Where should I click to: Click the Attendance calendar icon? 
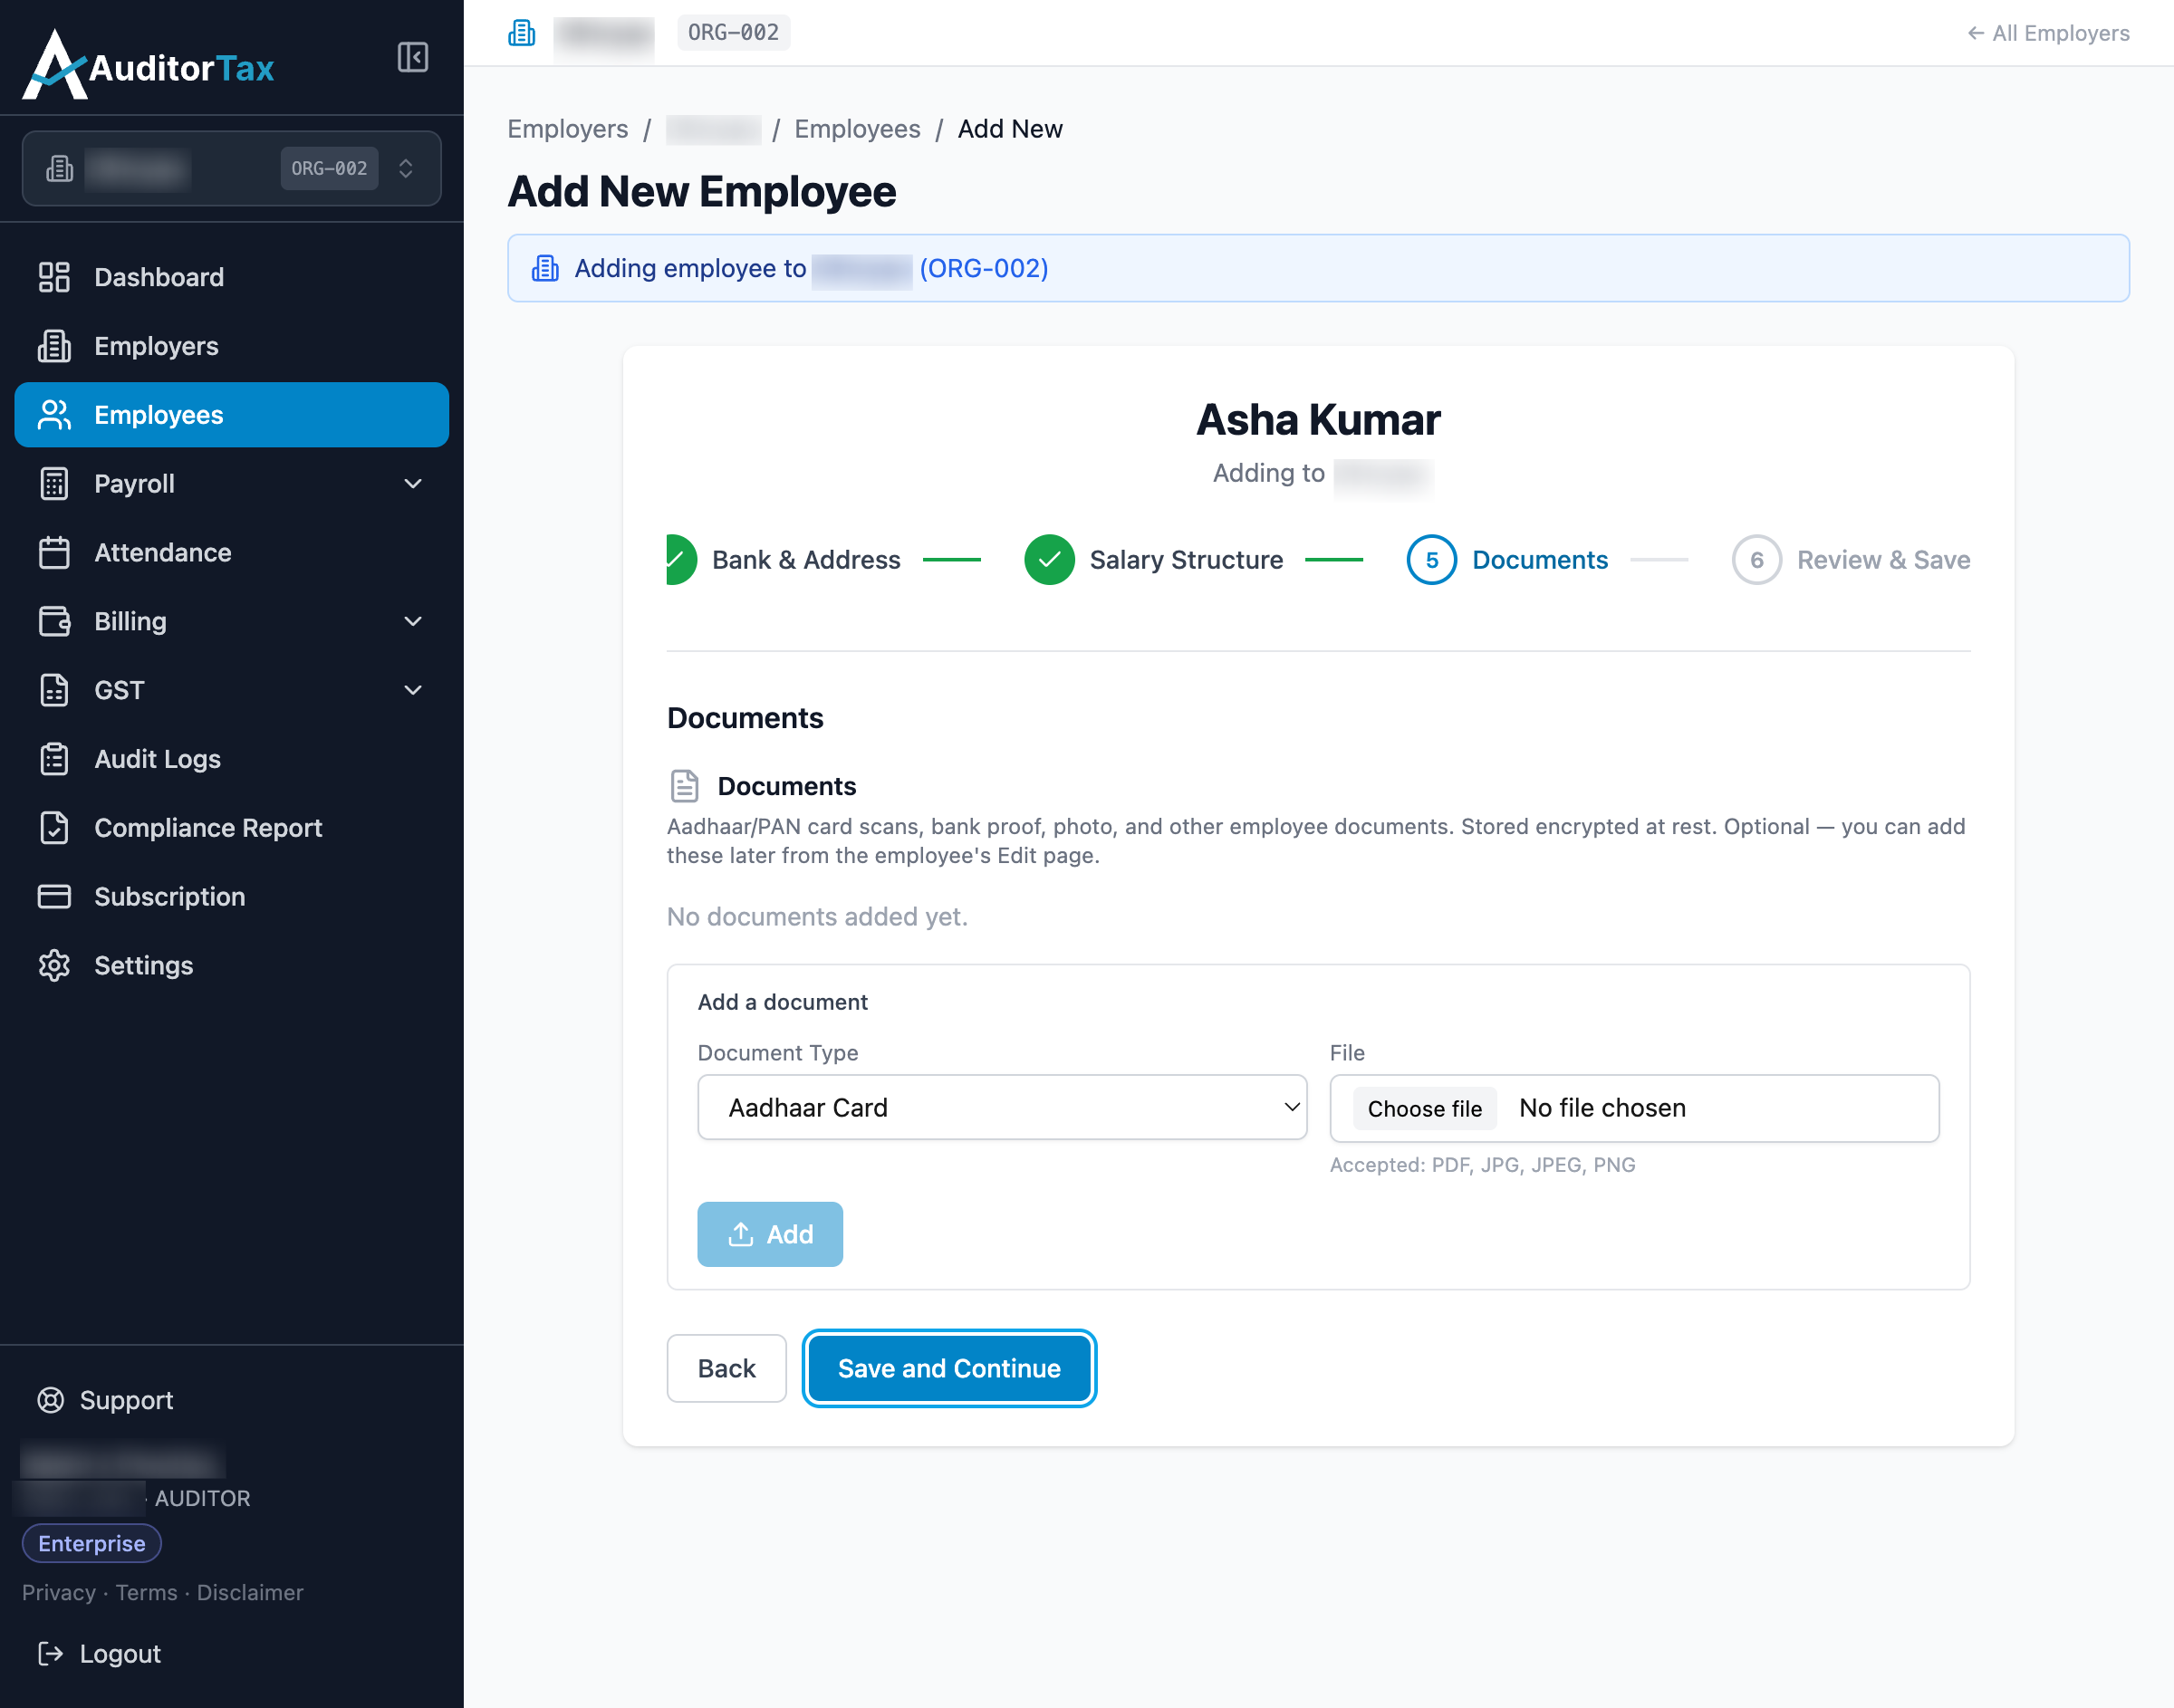(54, 553)
